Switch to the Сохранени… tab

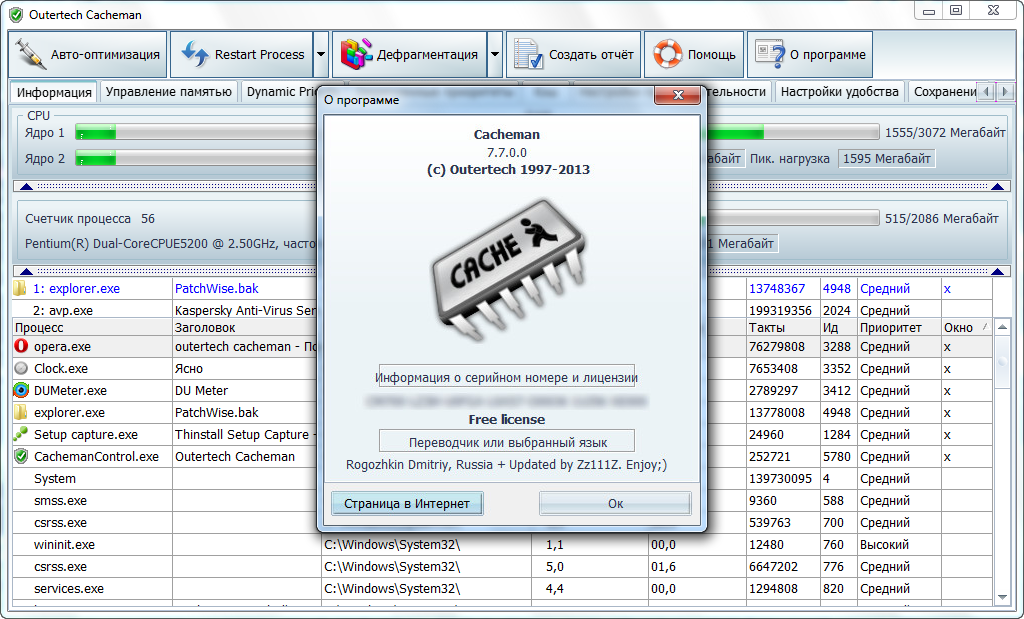pos(944,91)
